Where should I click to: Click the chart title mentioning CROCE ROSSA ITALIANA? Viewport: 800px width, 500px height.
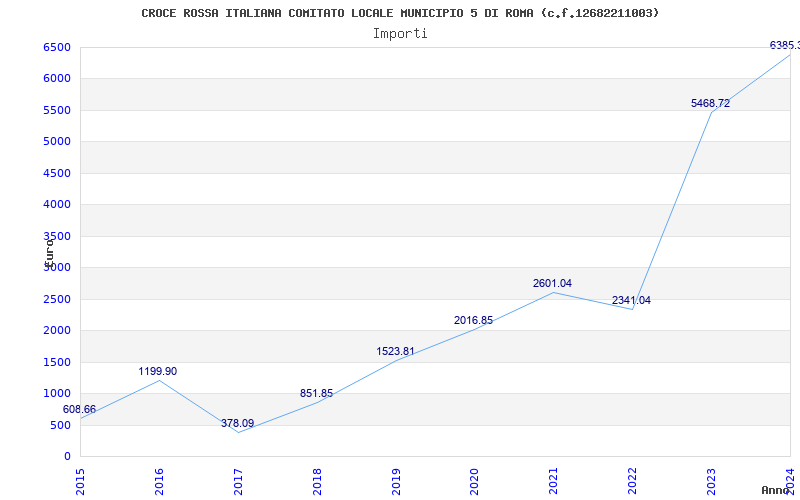[400, 13]
